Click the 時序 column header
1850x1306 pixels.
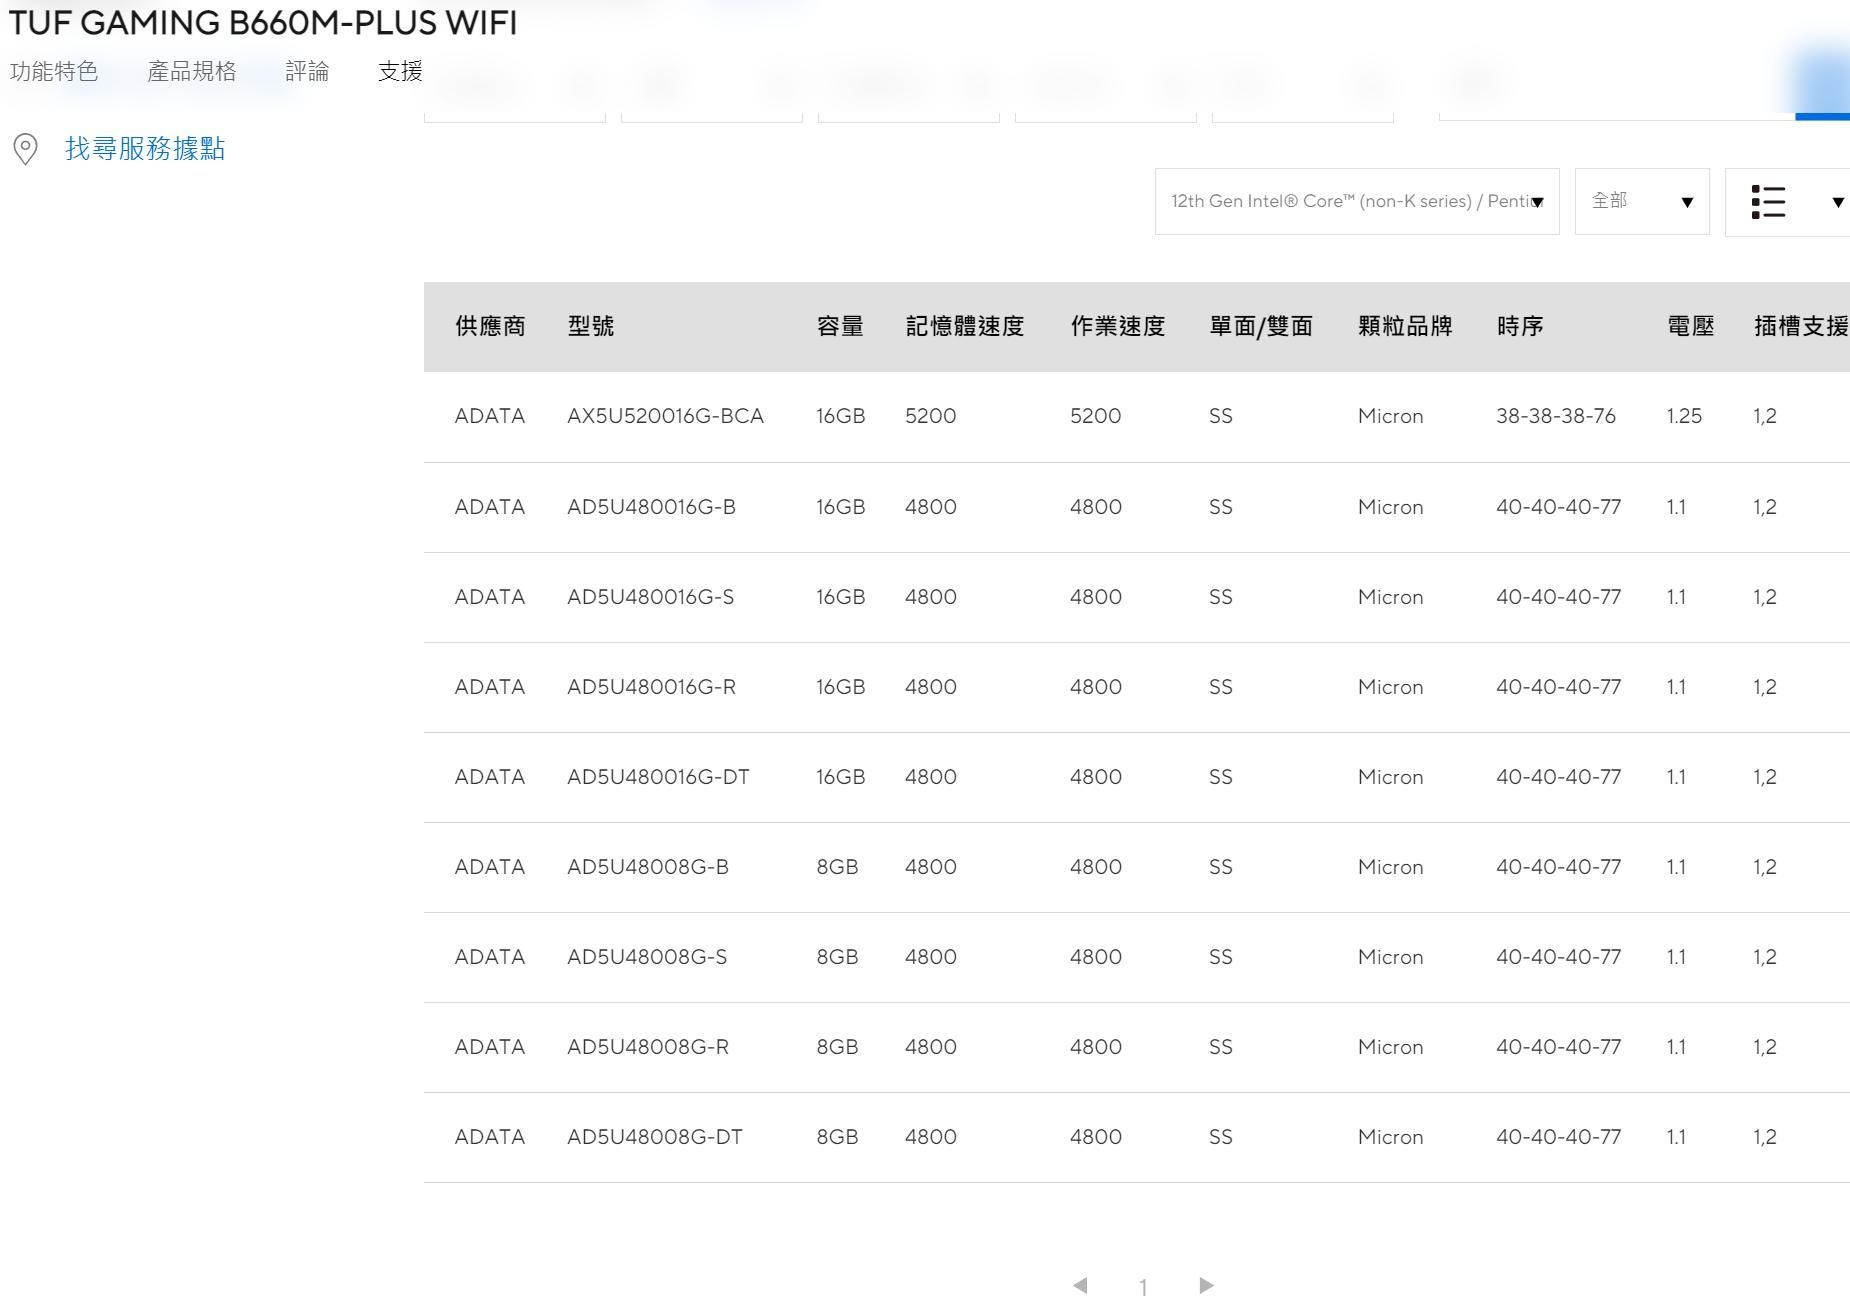[x=1519, y=327]
